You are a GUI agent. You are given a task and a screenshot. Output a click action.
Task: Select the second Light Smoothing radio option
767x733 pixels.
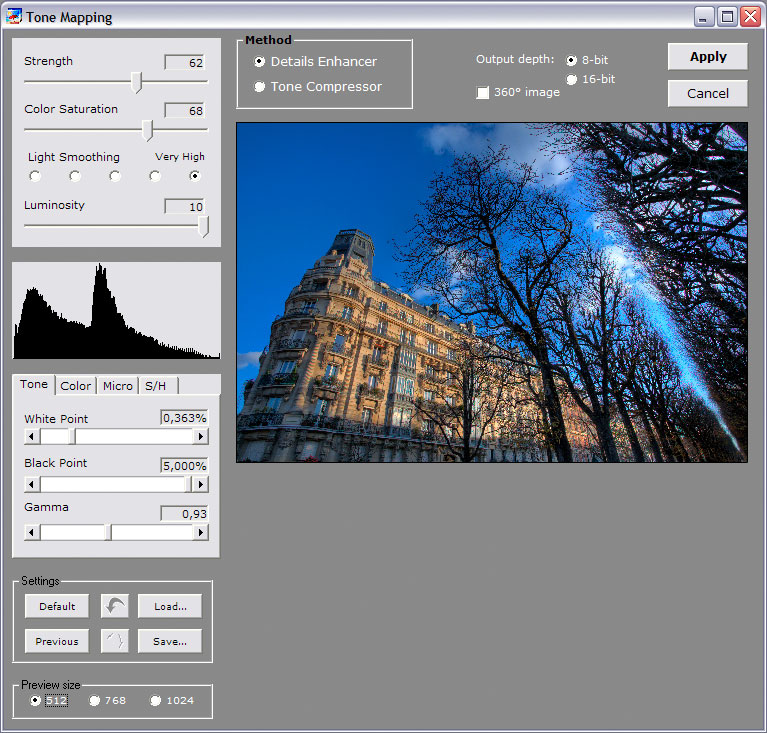[75, 176]
